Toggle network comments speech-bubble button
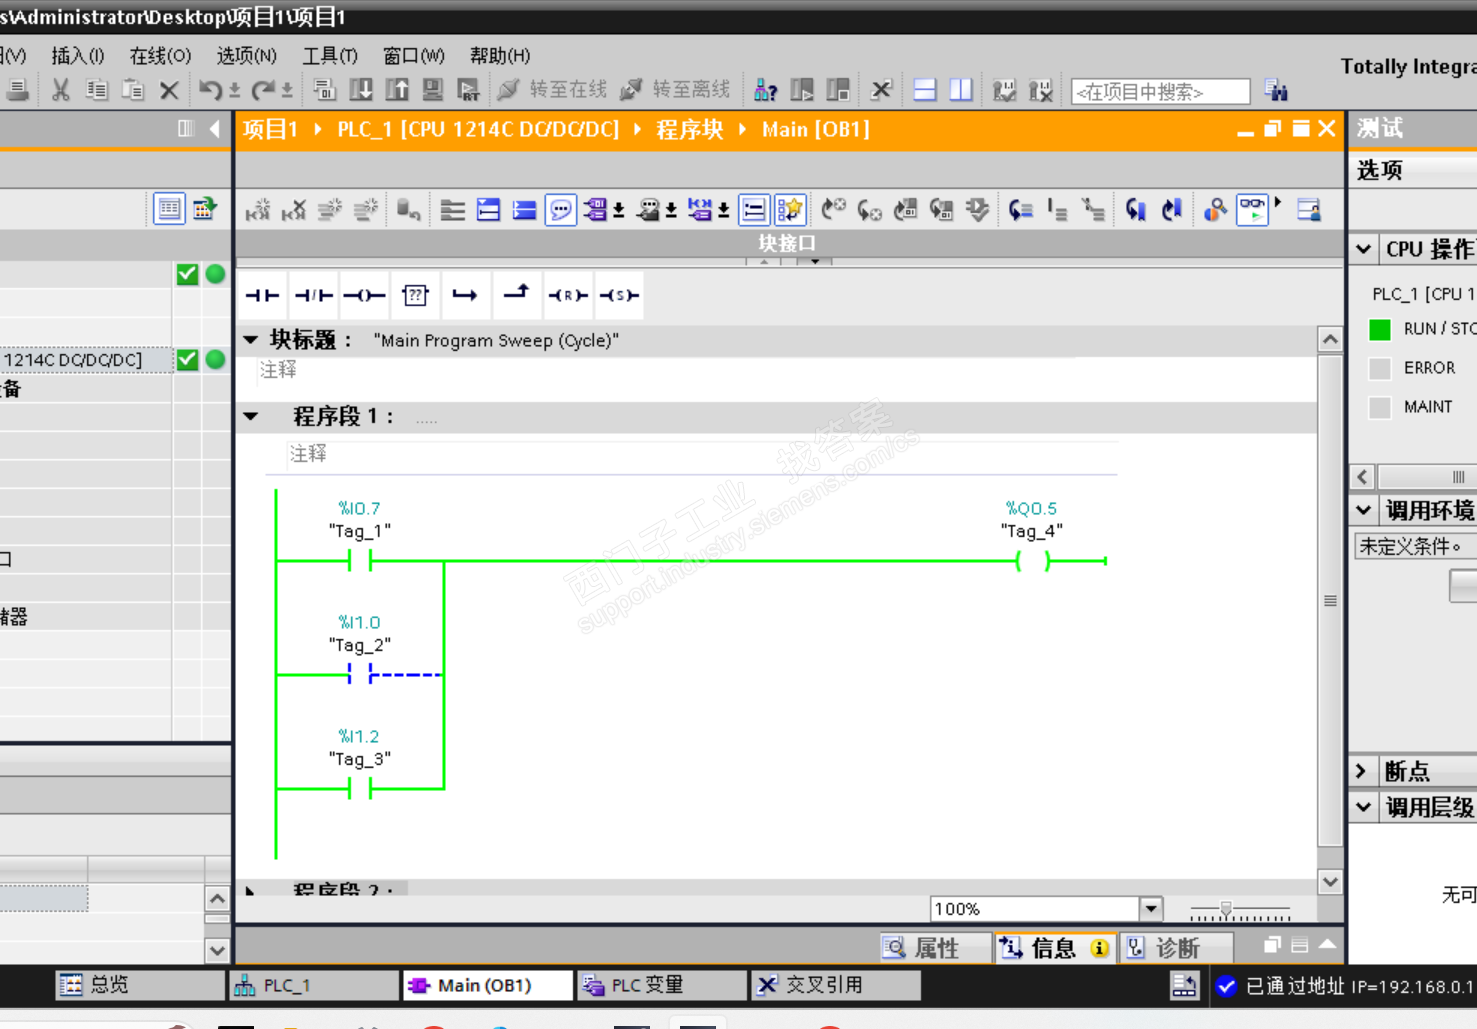Viewport: 1477px width, 1029px height. click(x=561, y=210)
